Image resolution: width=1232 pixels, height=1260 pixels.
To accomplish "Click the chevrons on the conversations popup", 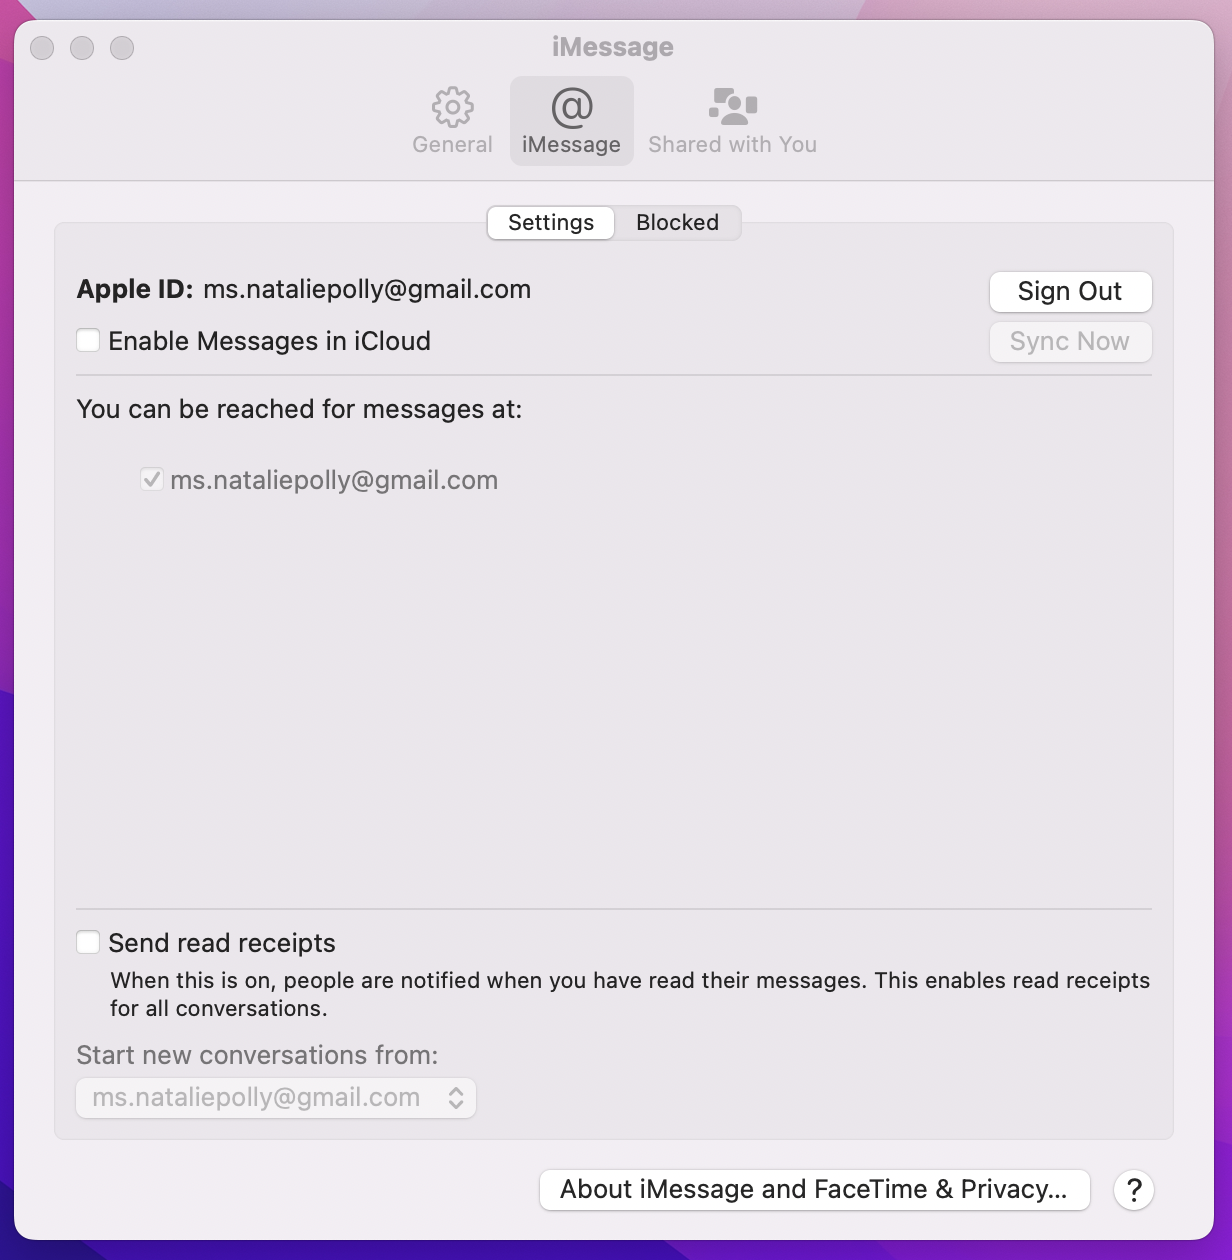I will tap(458, 1097).
